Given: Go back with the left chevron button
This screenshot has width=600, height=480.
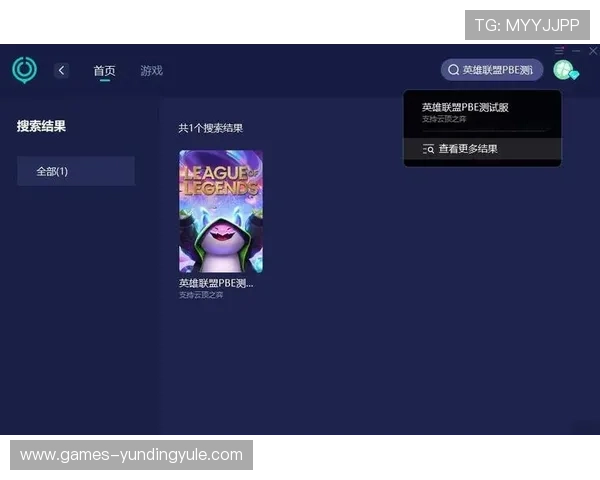Looking at the screenshot, I should pyautogui.click(x=61, y=70).
